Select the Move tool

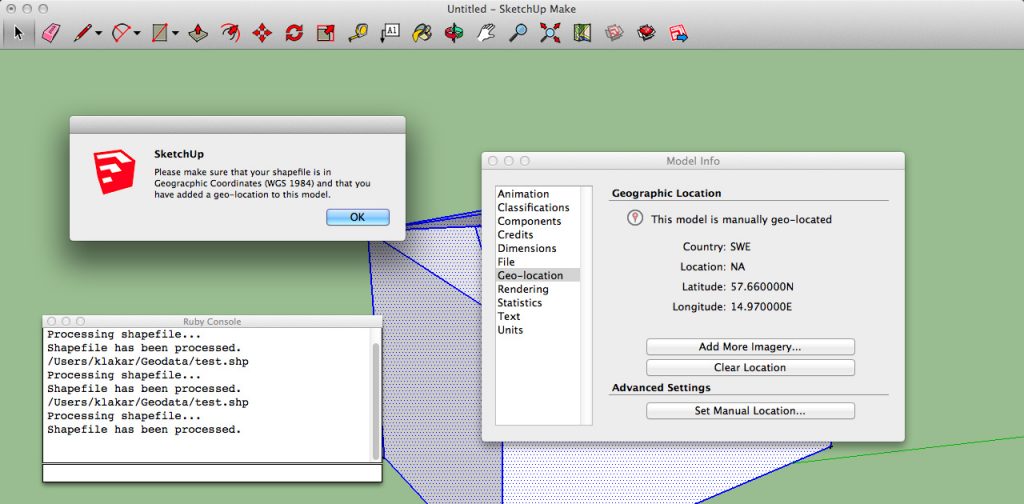click(262, 33)
